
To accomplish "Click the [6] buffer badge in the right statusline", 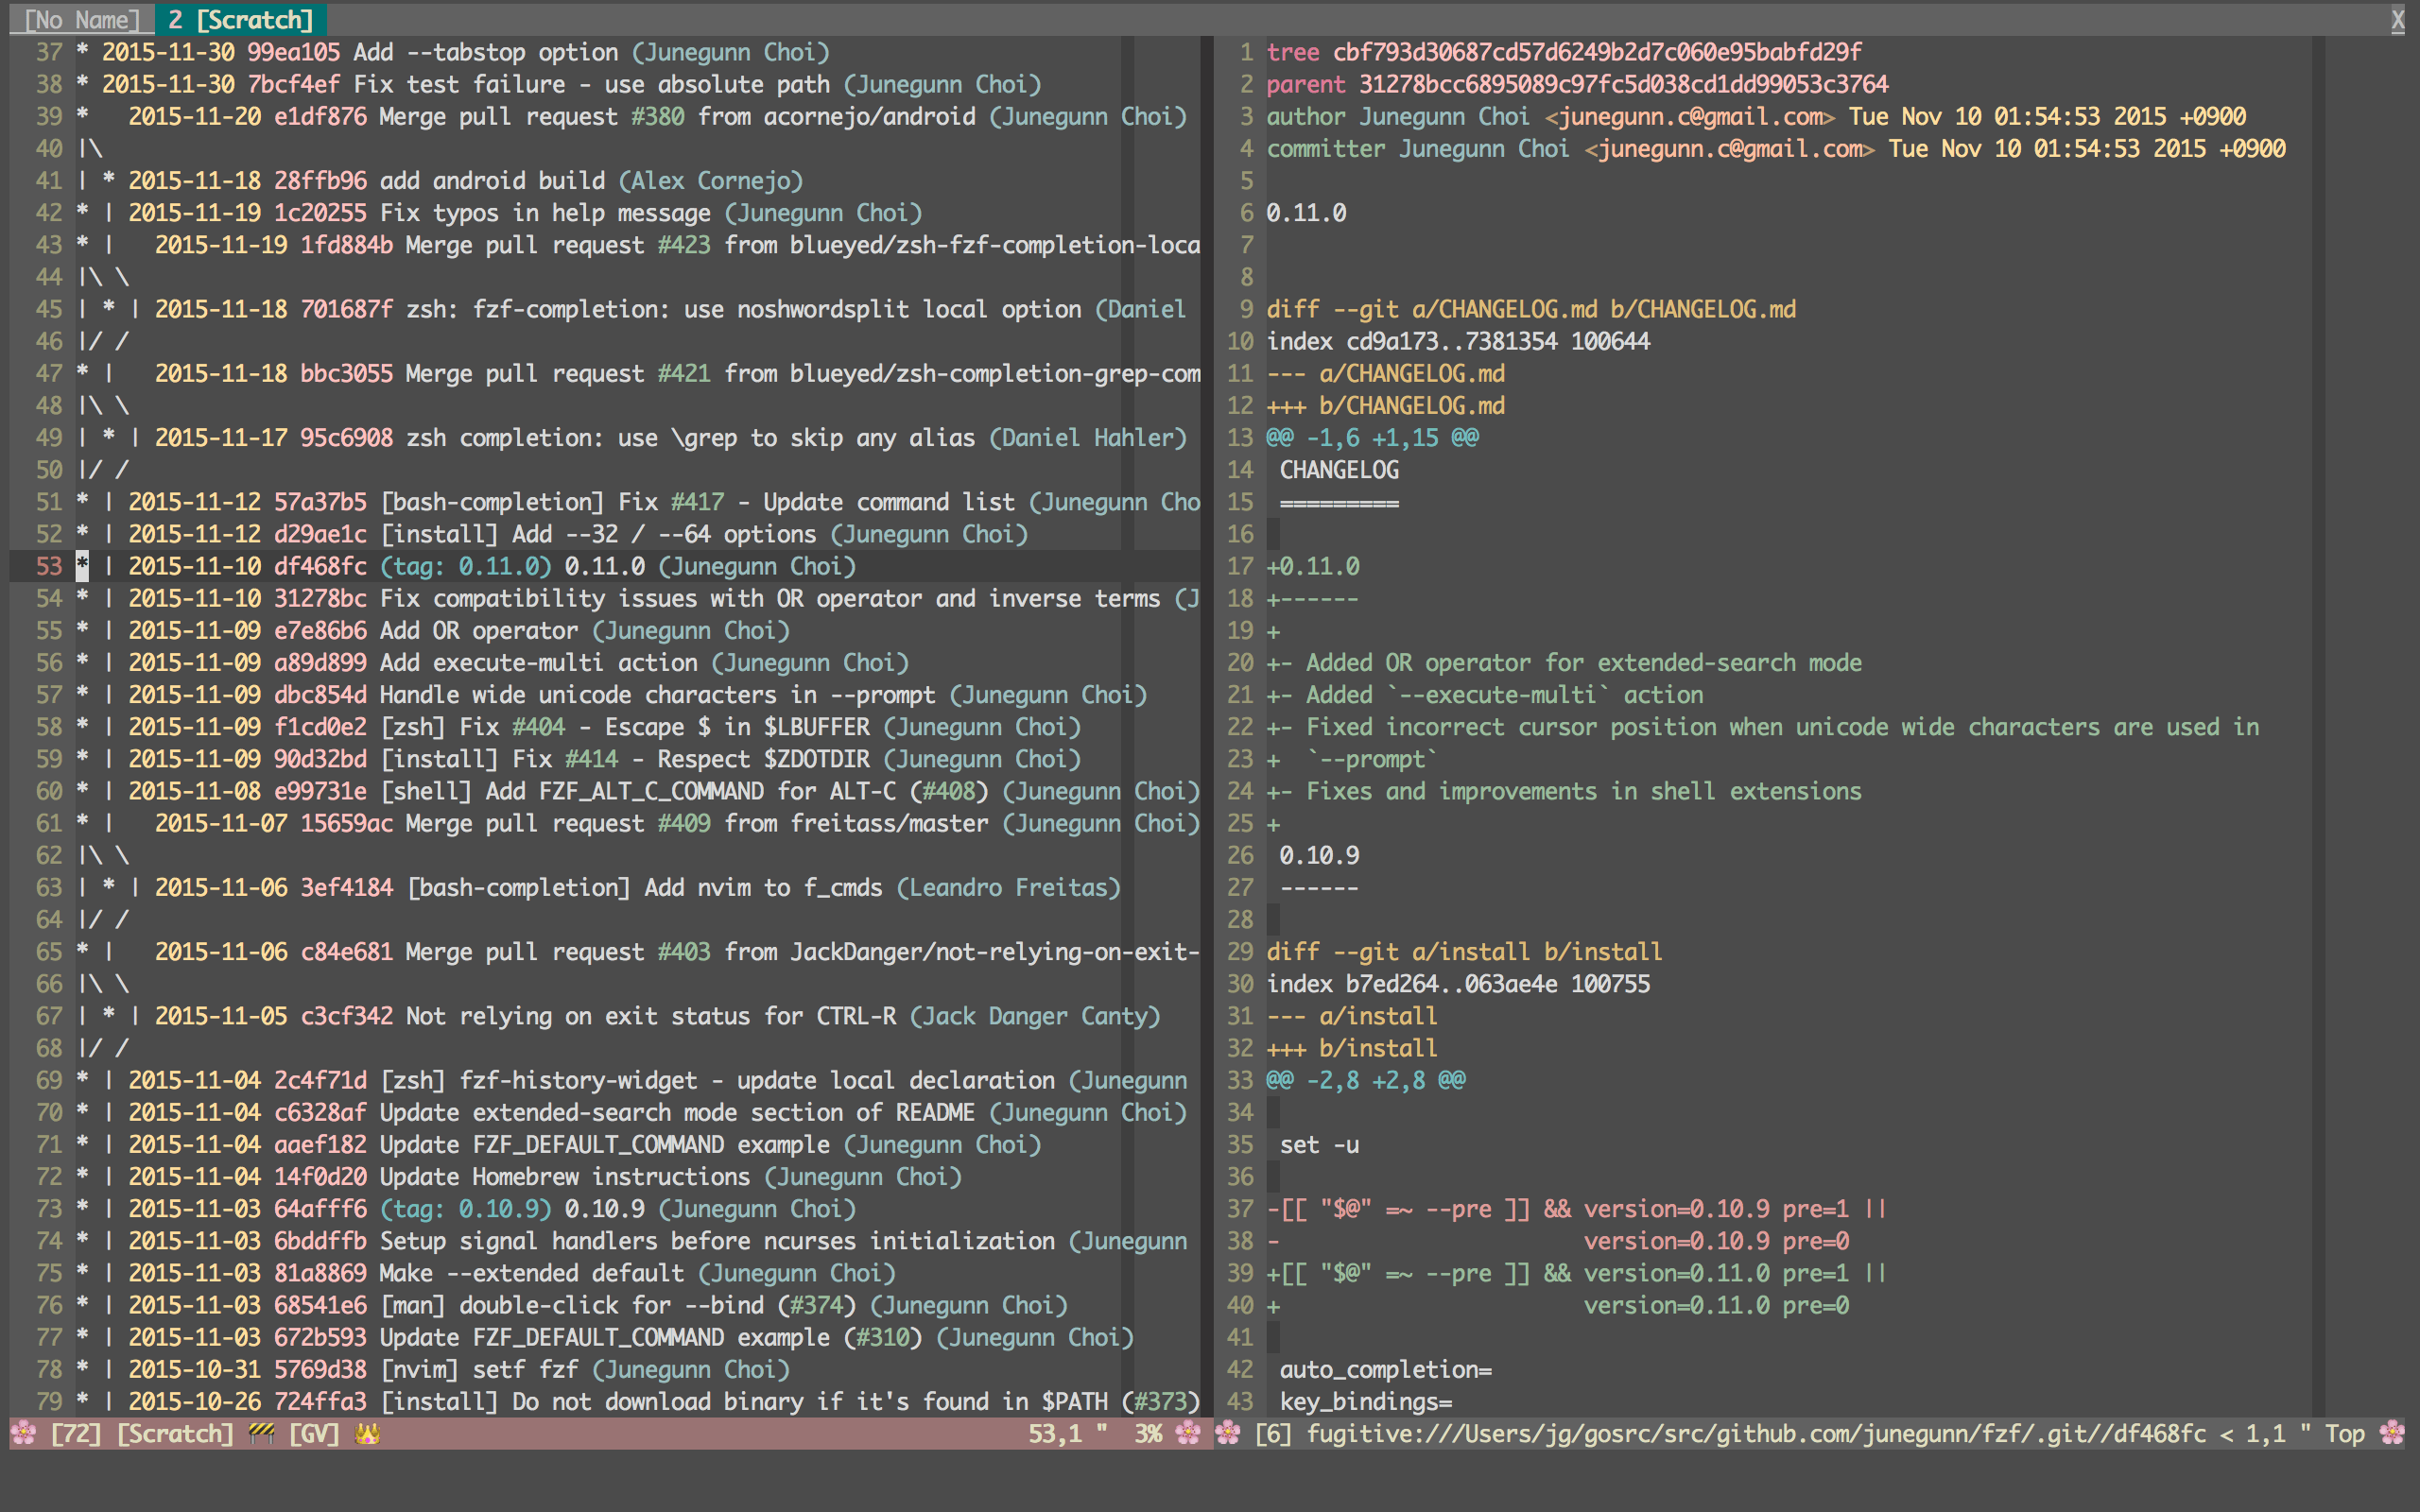I will pyautogui.click(x=1272, y=1433).
